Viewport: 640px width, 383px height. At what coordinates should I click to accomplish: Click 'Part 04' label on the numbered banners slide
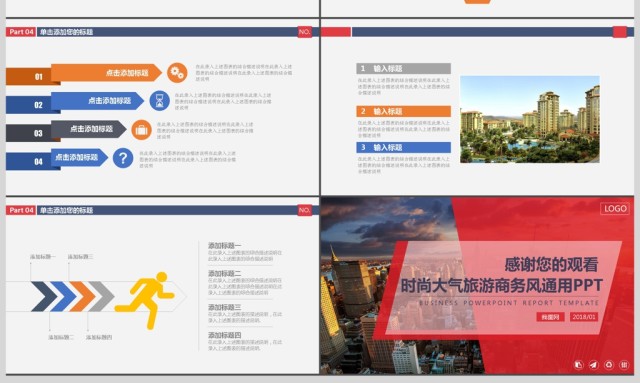pos(21,32)
